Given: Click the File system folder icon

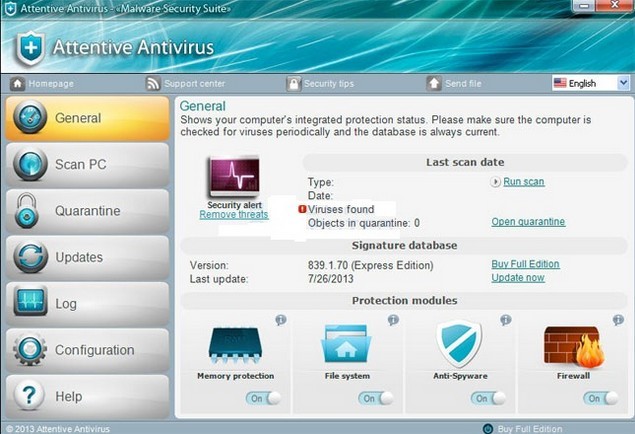Looking at the screenshot, I should (x=346, y=344).
